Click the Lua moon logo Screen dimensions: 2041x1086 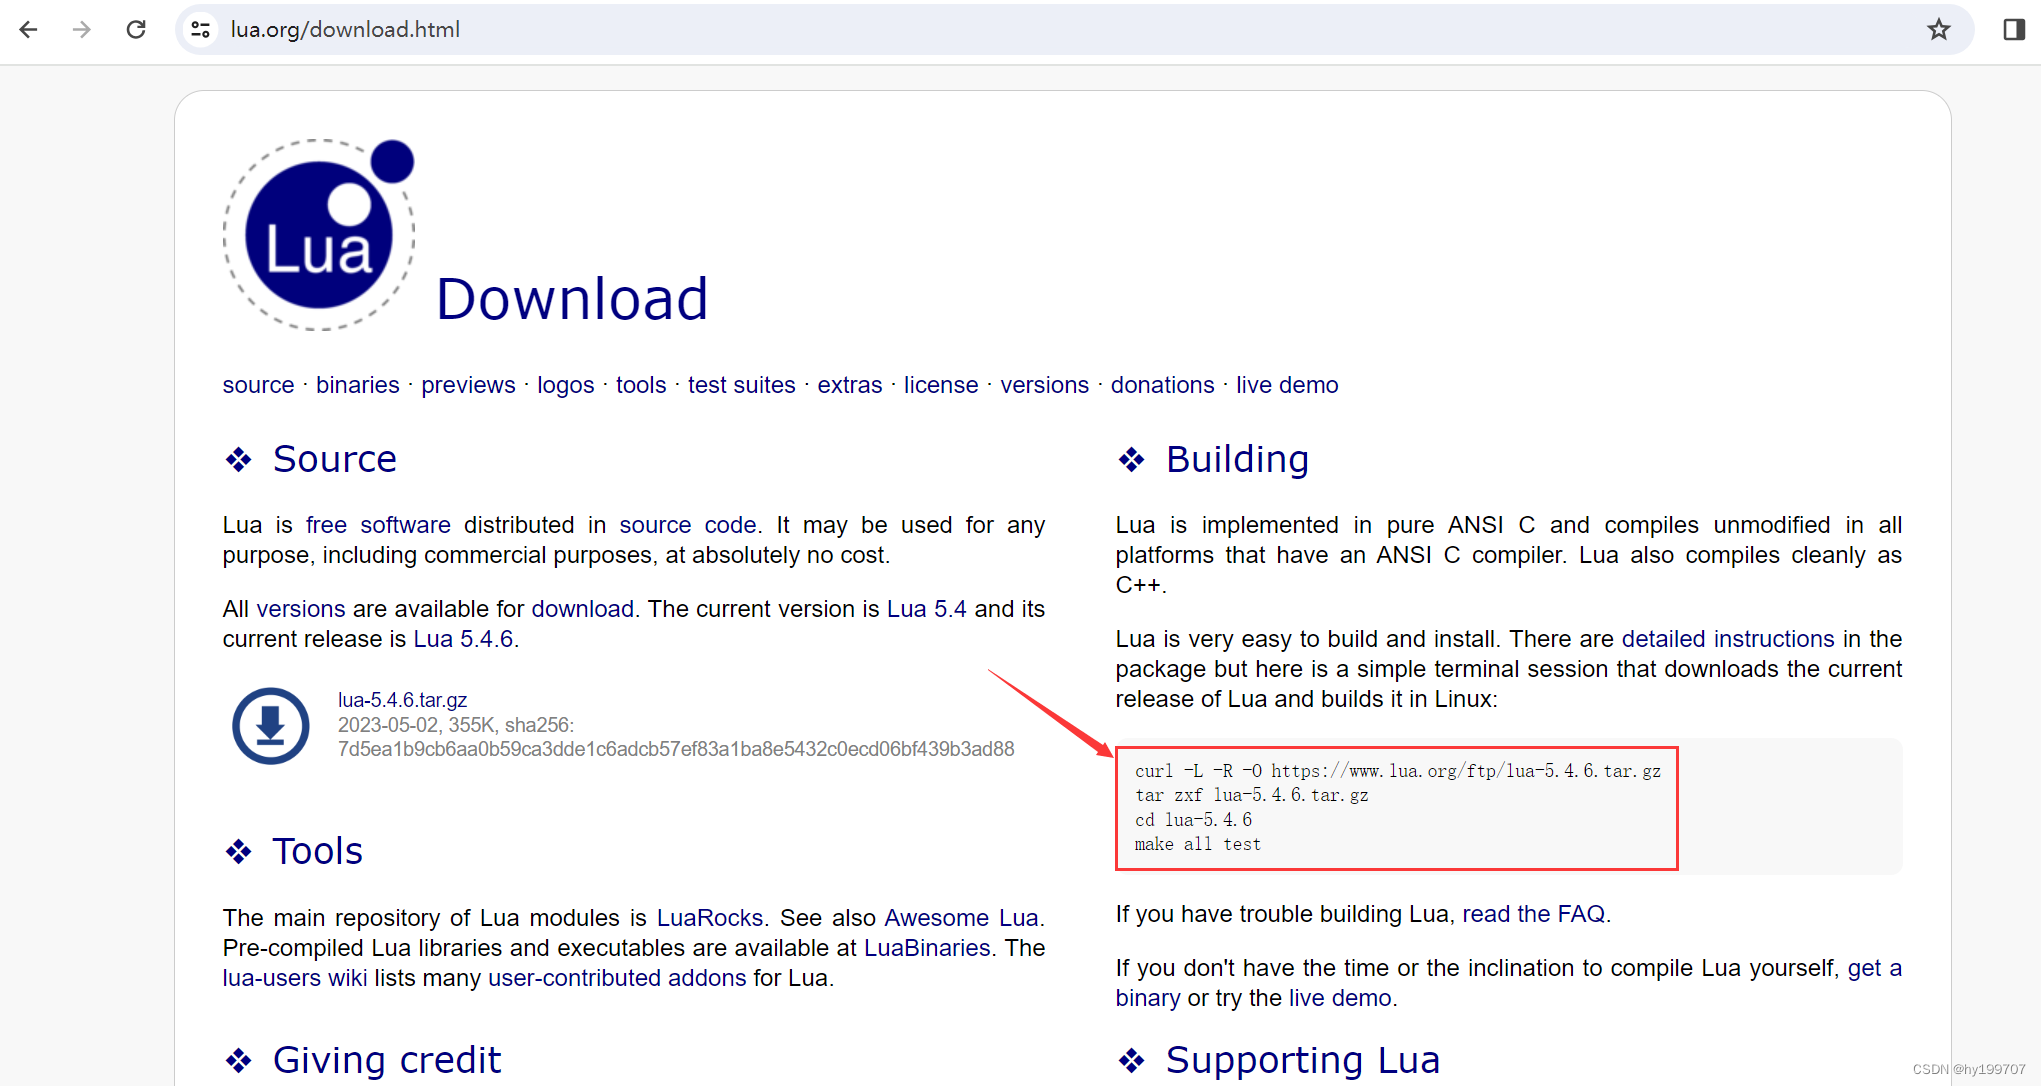pos(319,233)
